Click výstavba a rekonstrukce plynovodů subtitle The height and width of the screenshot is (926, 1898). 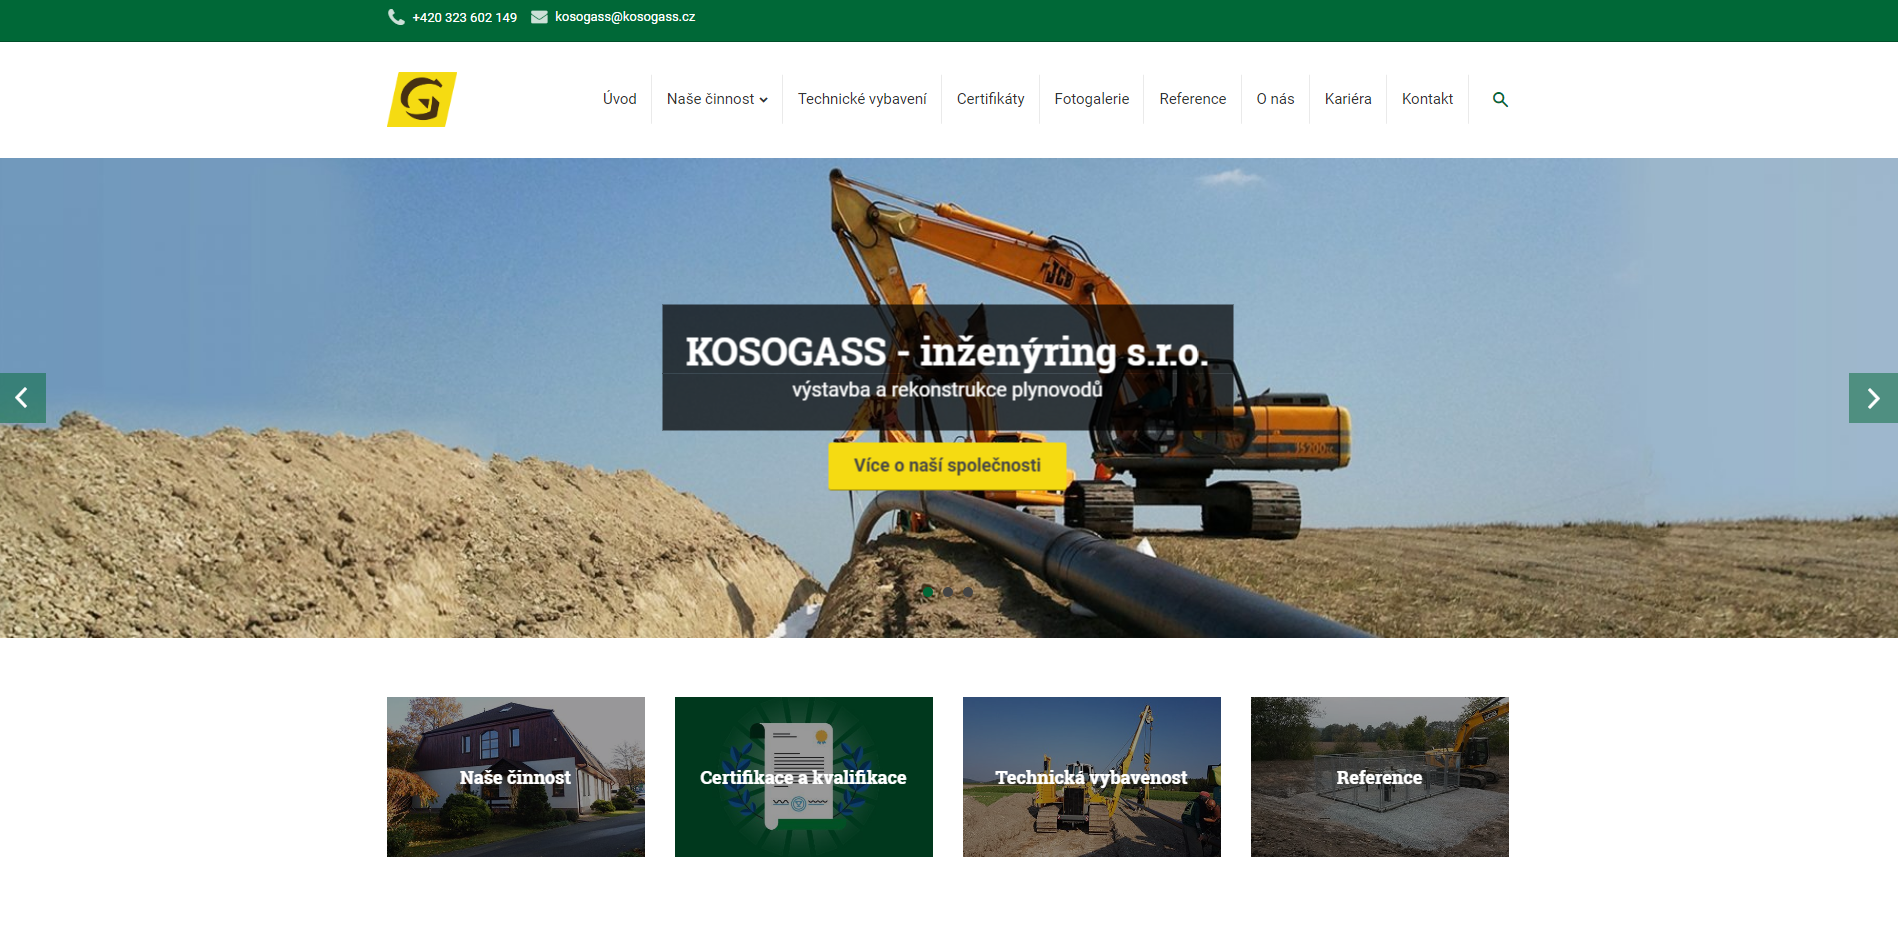(947, 389)
